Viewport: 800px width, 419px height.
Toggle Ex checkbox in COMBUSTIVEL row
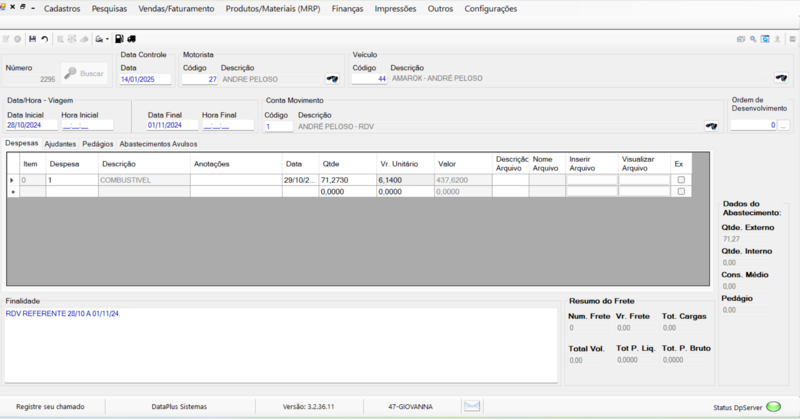[681, 180]
